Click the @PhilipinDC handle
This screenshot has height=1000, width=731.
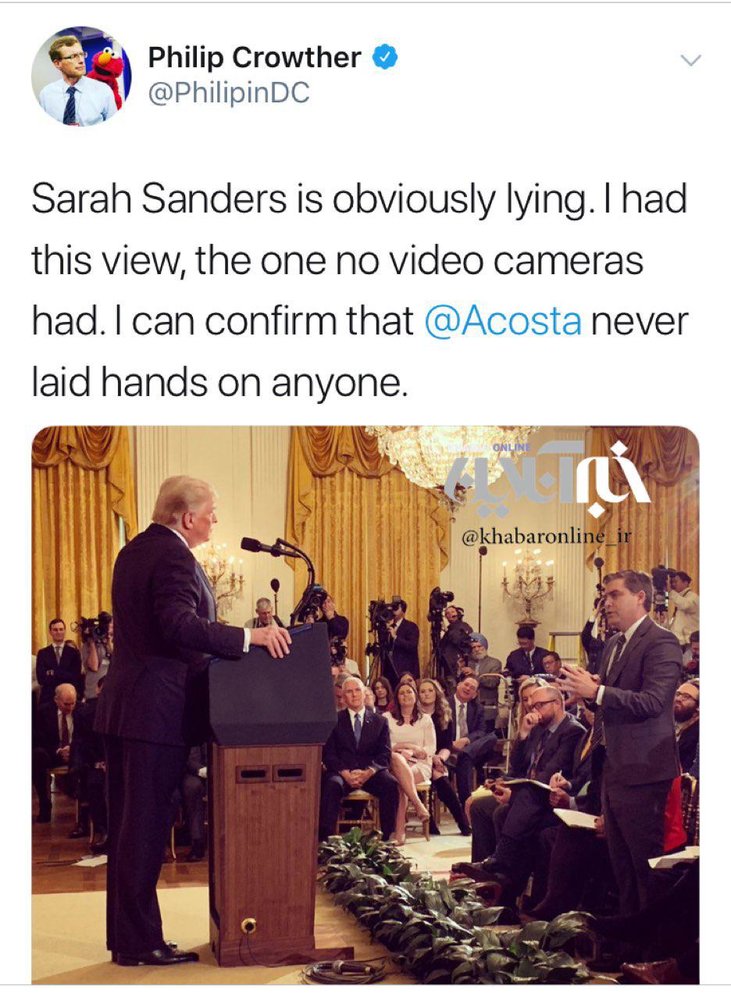click(228, 93)
